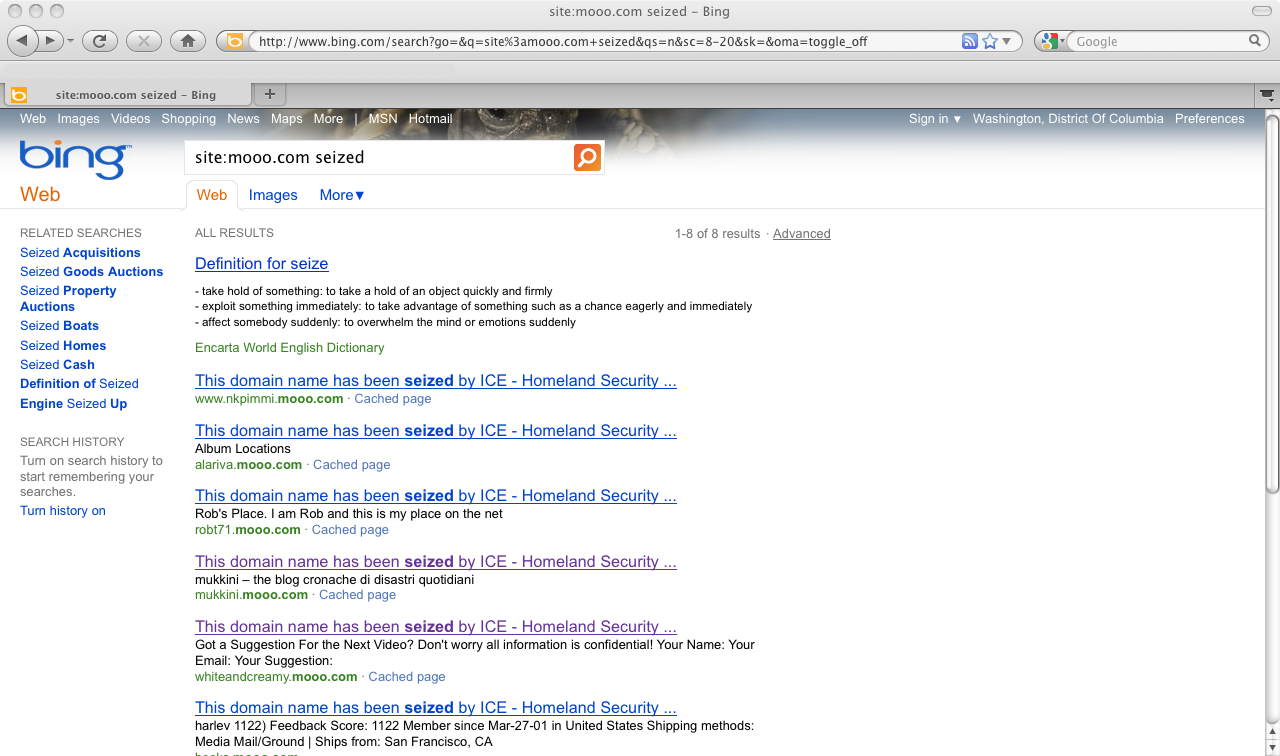Click the RSS feed icon in address bar
Screen dimensions: 1280x756
(x=969, y=41)
